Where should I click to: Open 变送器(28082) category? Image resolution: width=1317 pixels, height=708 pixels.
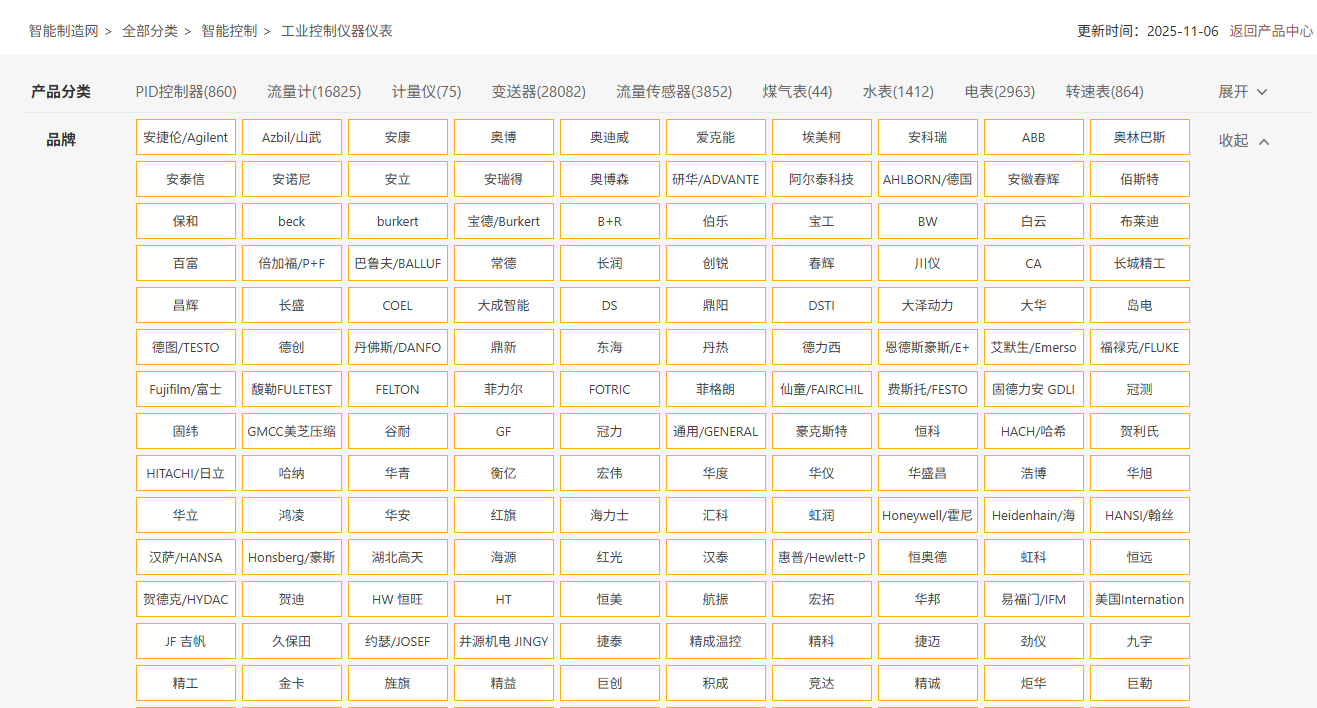click(538, 92)
